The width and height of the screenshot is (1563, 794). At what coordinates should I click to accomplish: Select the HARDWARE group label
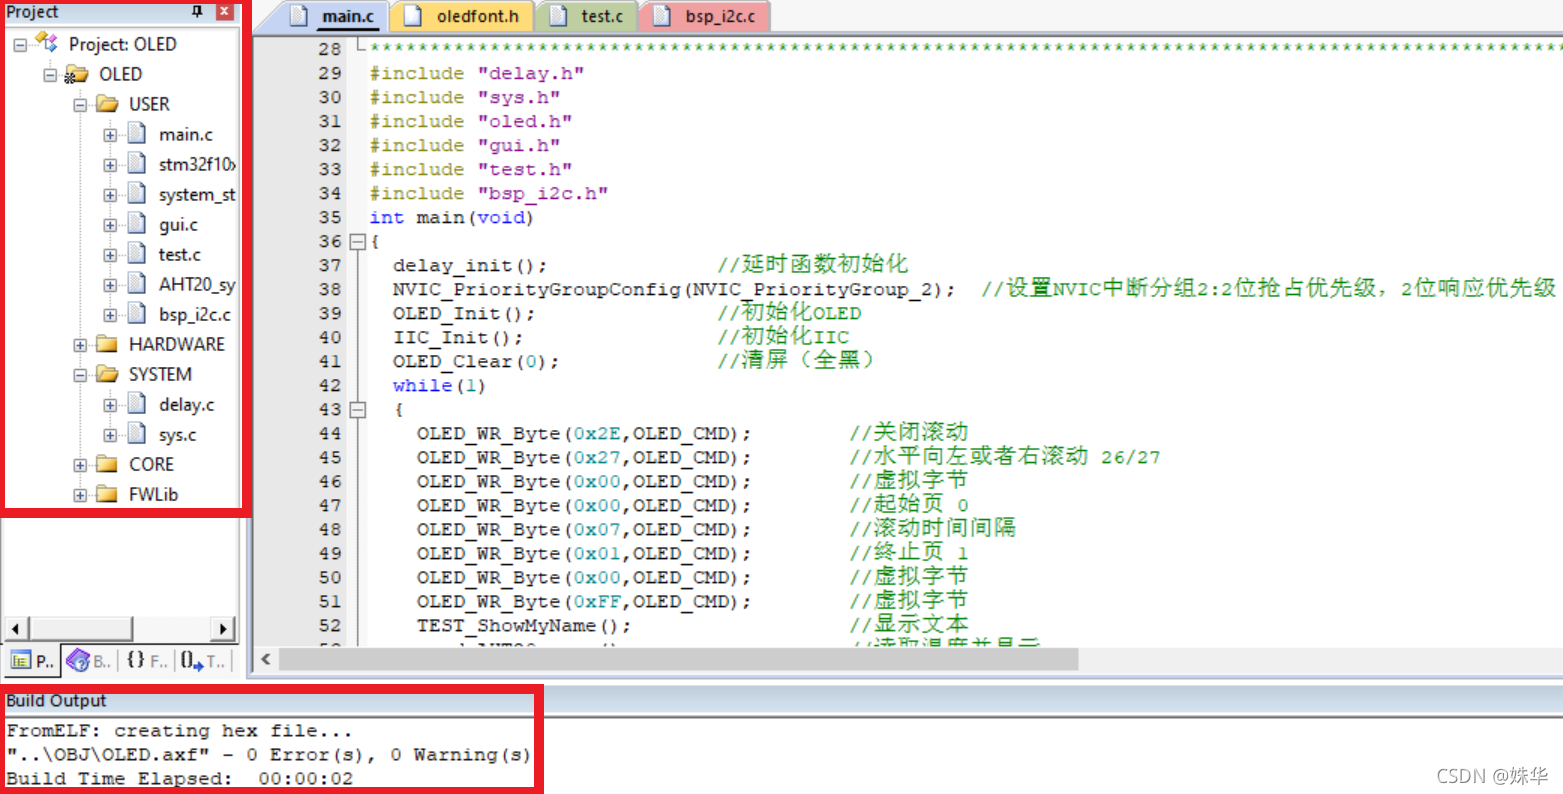[x=177, y=344]
